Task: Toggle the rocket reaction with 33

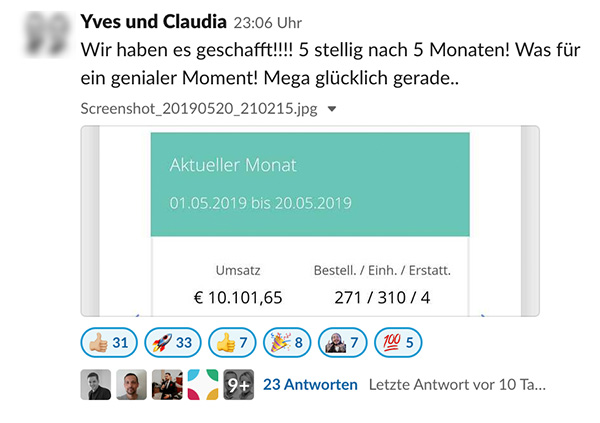Action: coord(173,343)
